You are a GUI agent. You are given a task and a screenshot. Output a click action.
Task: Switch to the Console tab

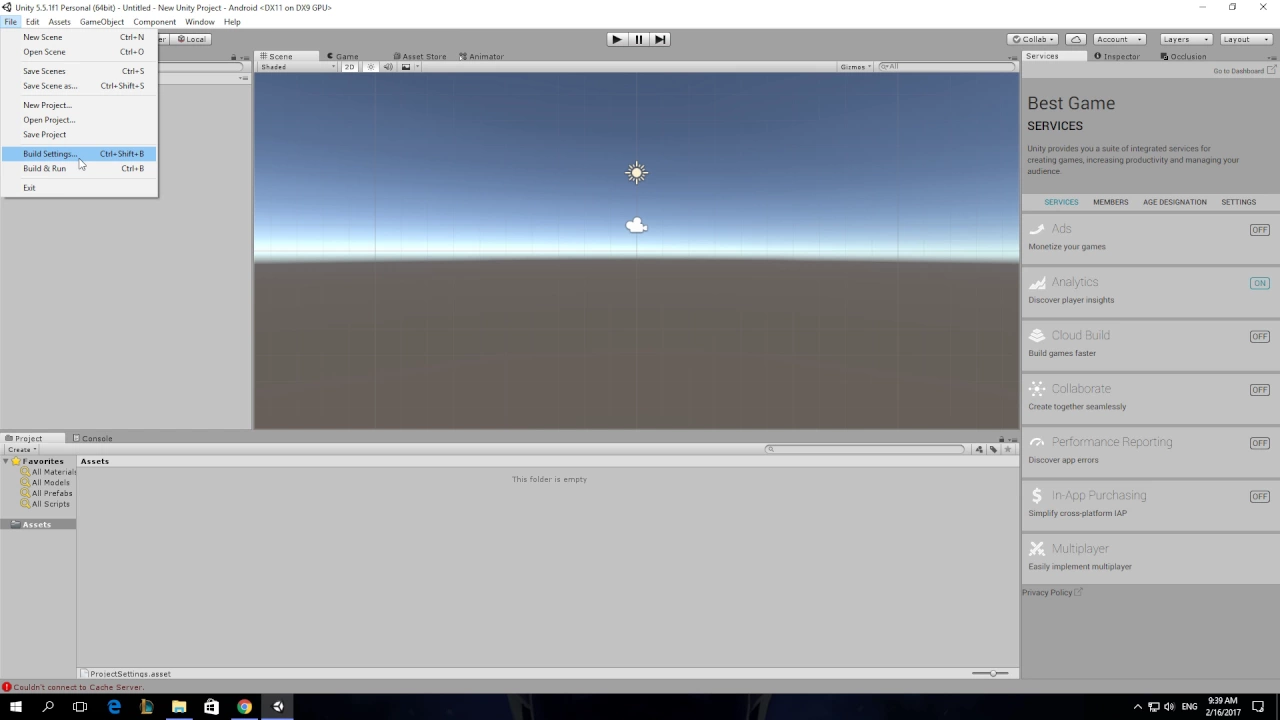(92, 438)
